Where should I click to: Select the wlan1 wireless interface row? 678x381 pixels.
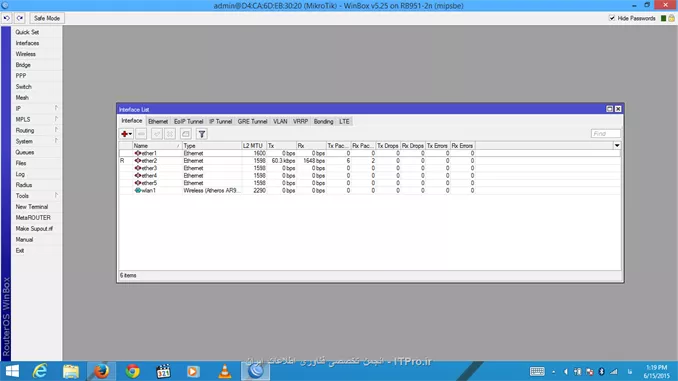coord(370,190)
